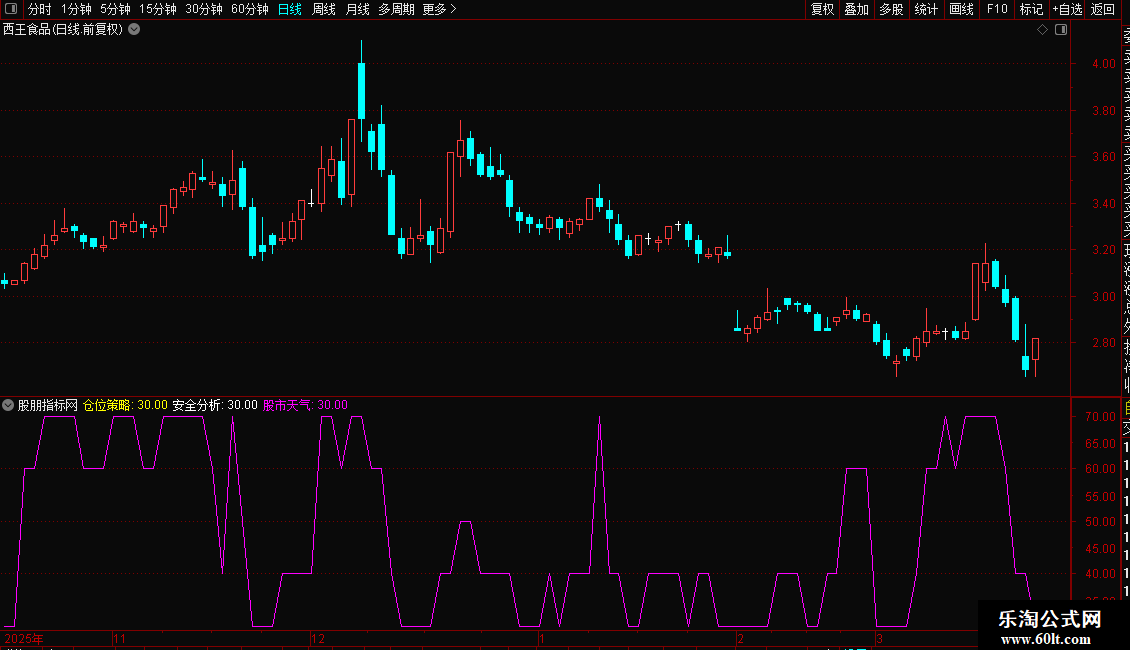Click month 1 marker on time axis
1130x650 pixels.
coord(542,638)
